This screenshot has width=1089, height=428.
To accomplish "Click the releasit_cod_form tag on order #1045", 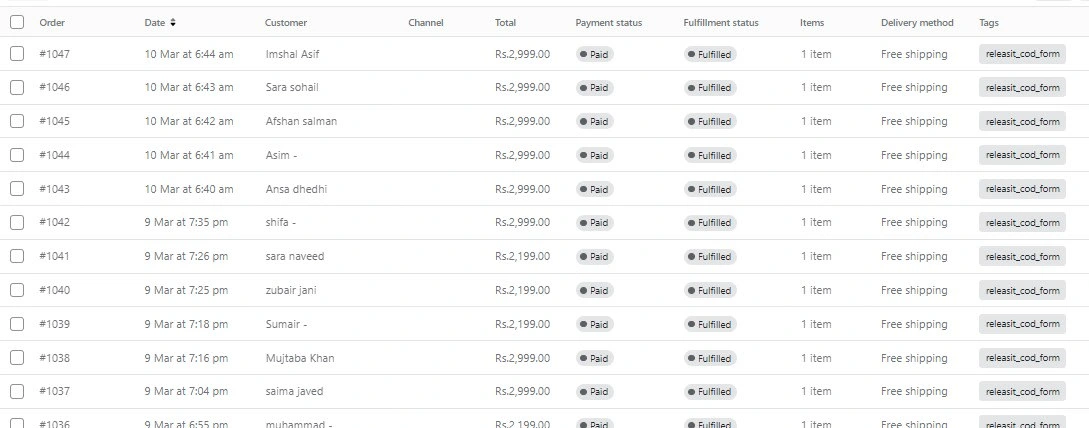I will (x=1022, y=121).
